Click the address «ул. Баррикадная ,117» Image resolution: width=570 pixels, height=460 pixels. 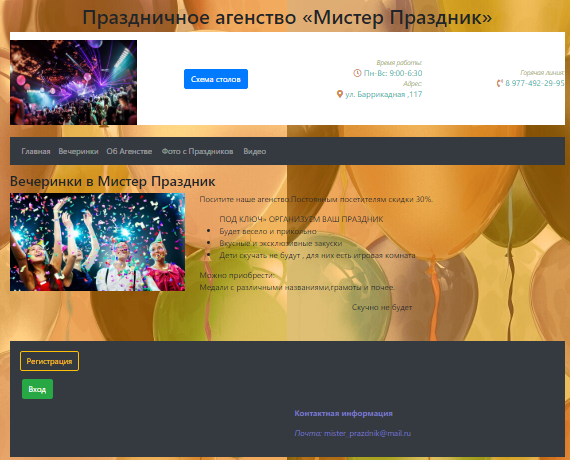pyautogui.click(x=384, y=94)
